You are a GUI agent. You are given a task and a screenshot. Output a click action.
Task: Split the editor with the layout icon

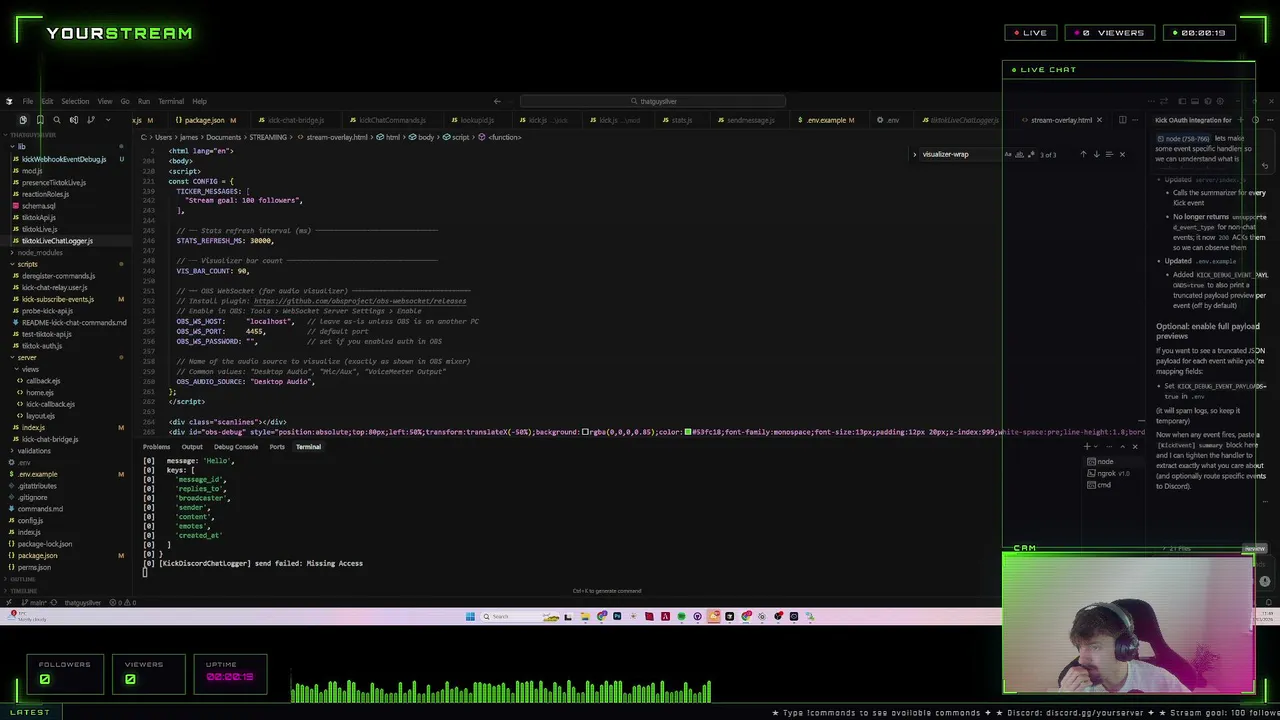point(1122,120)
